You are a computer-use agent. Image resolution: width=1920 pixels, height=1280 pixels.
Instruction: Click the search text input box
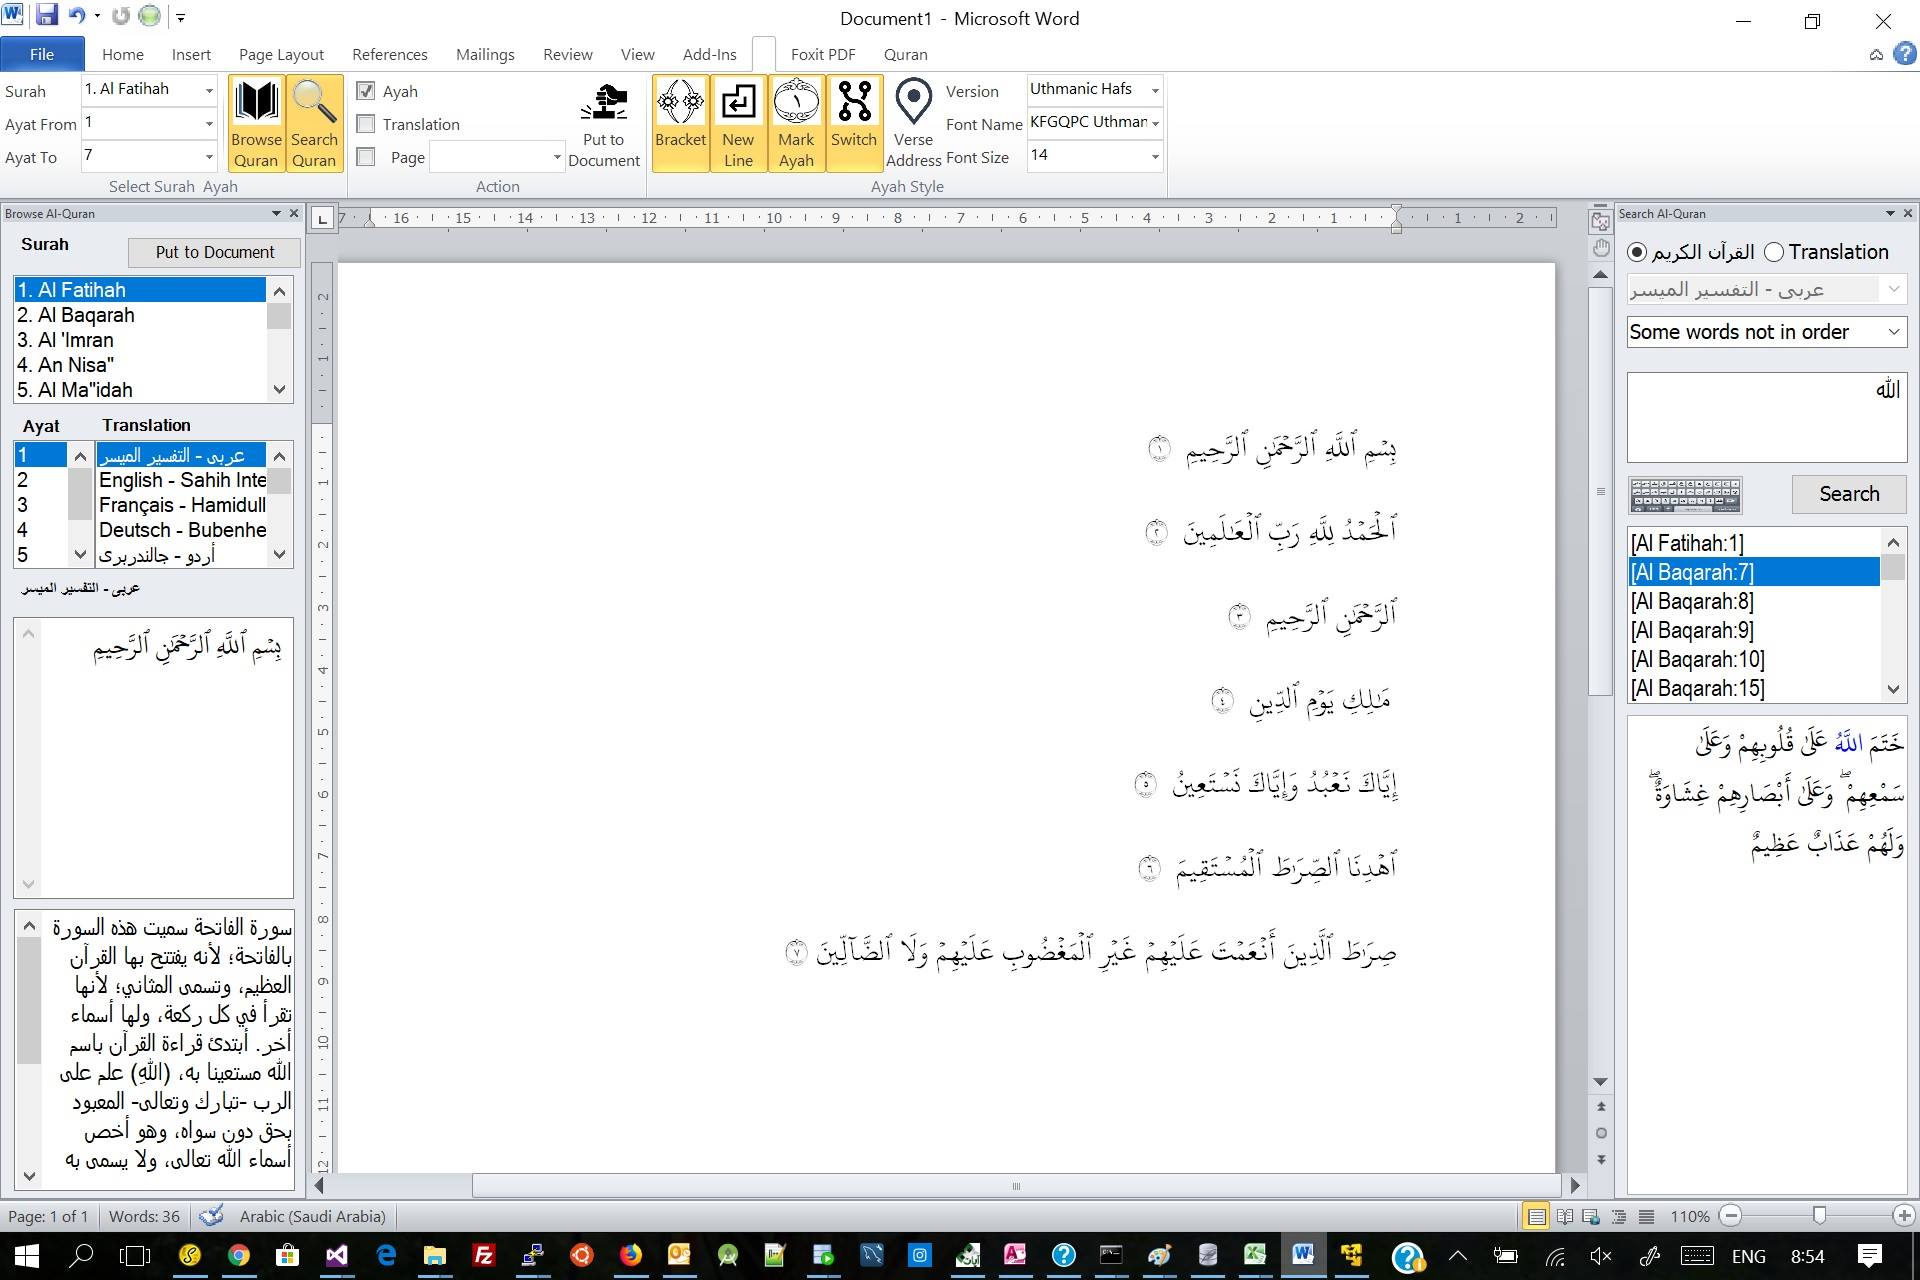coord(1767,418)
